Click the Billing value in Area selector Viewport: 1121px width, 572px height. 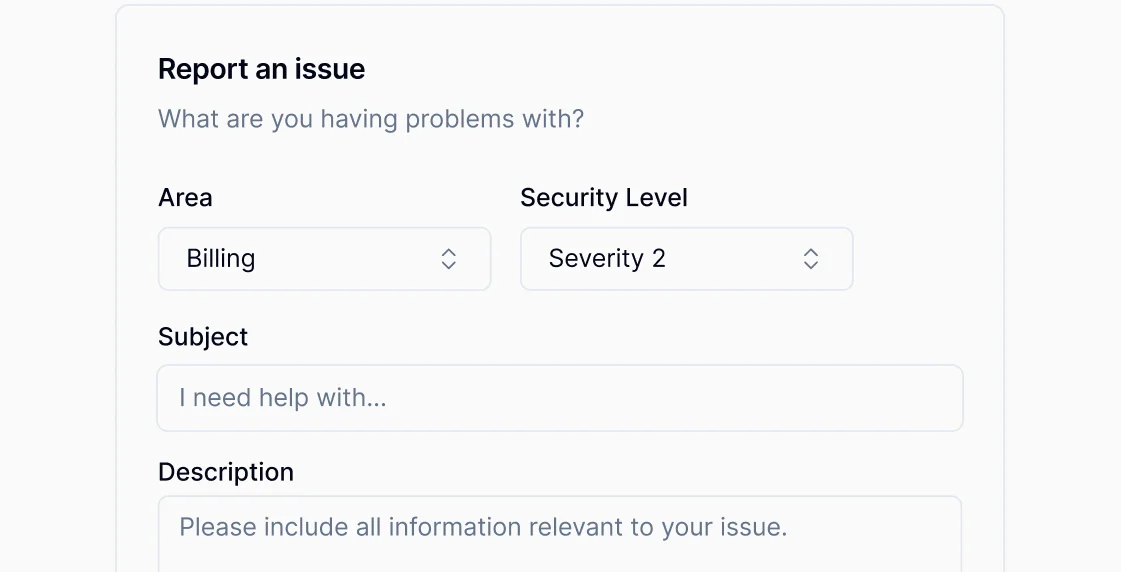click(221, 259)
